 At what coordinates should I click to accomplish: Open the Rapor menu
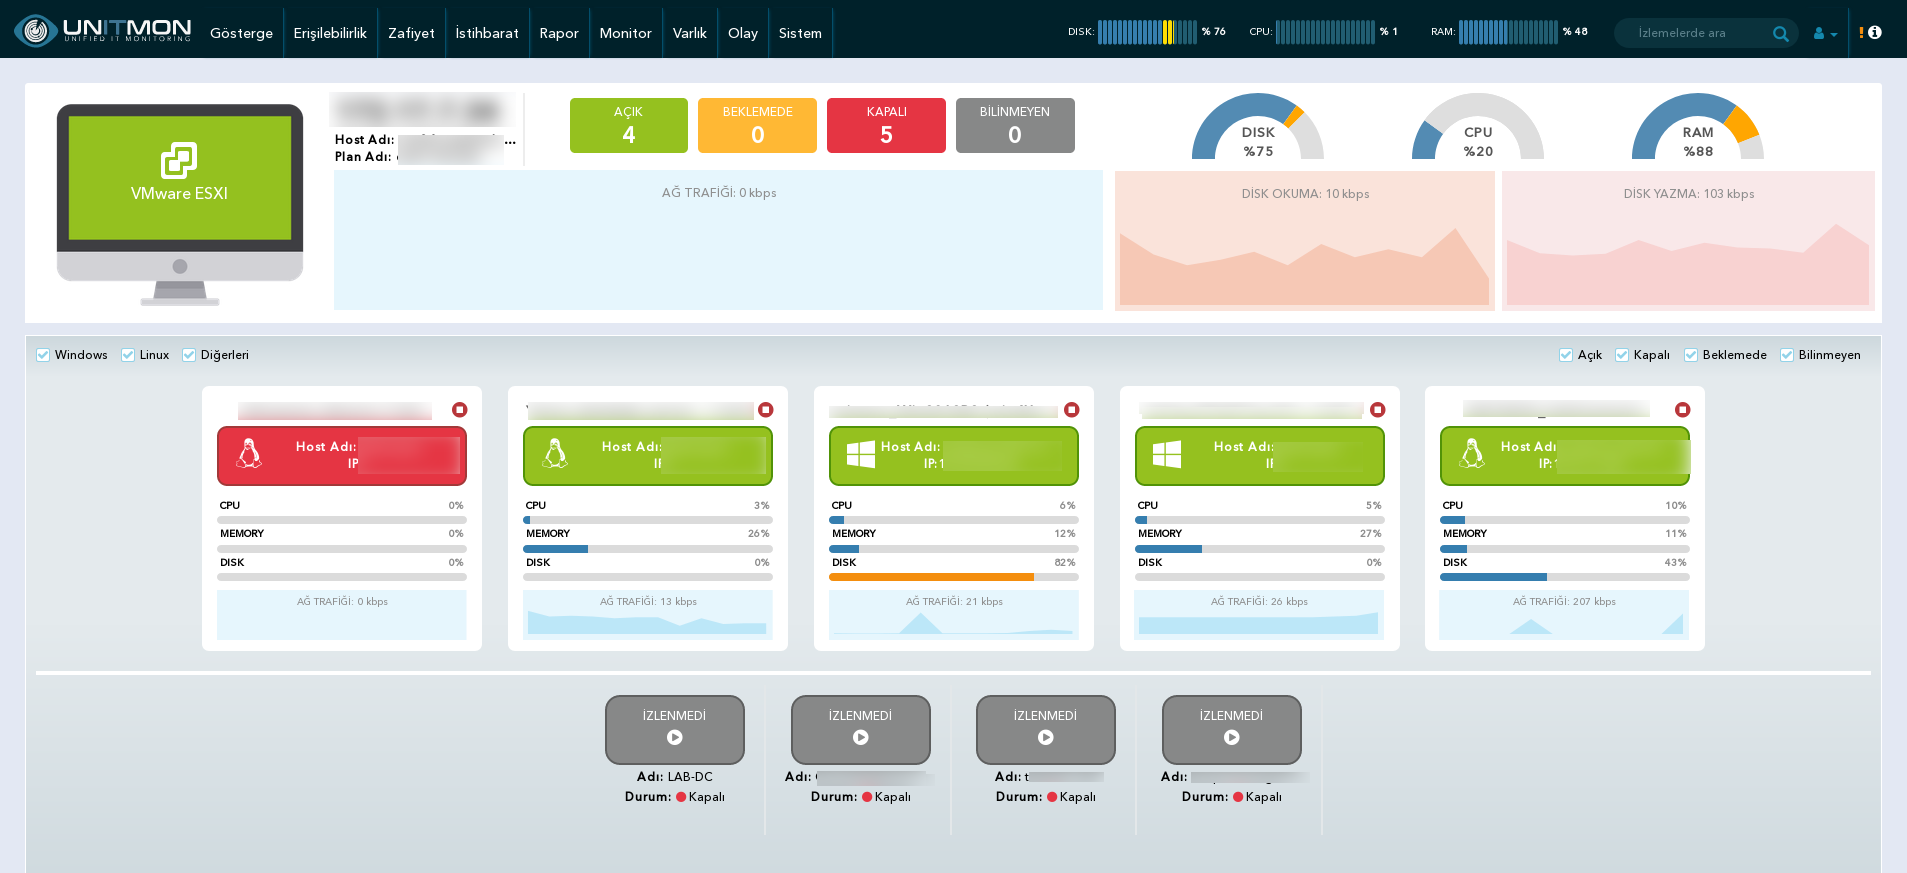click(x=559, y=33)
